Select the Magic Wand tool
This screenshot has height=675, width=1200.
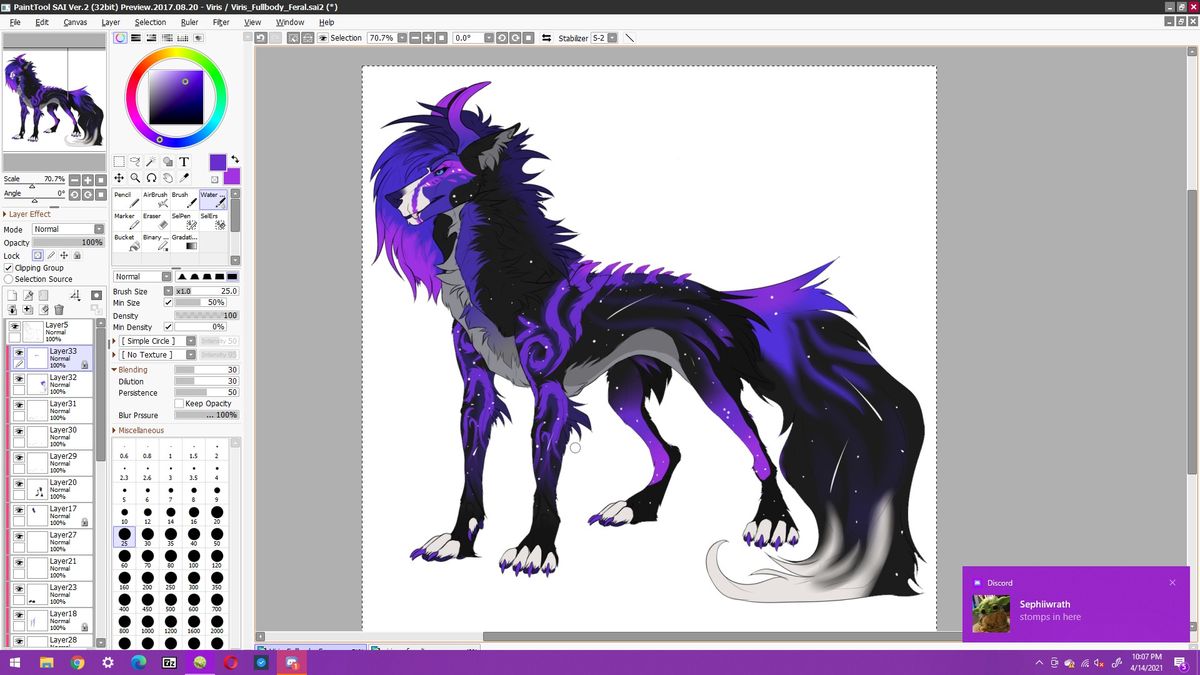point(150,161)
